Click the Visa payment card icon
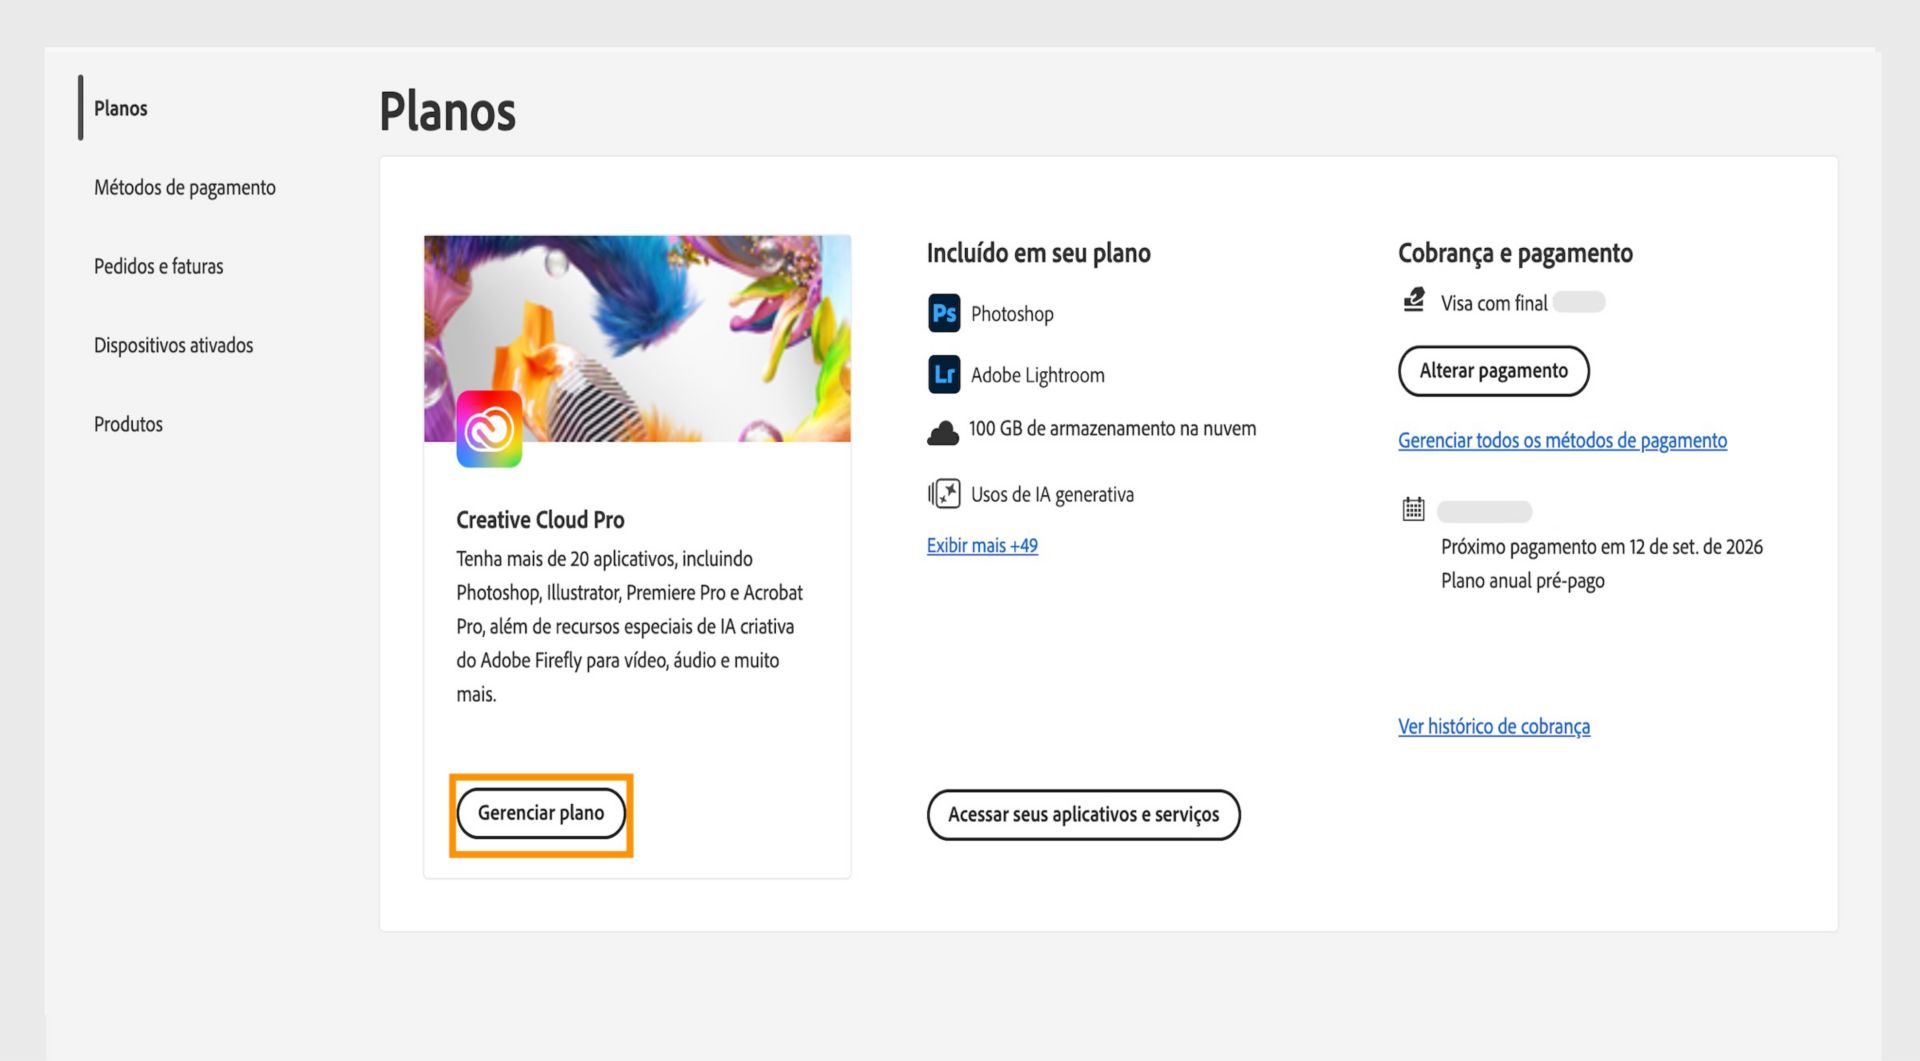 click(1412, 301)
